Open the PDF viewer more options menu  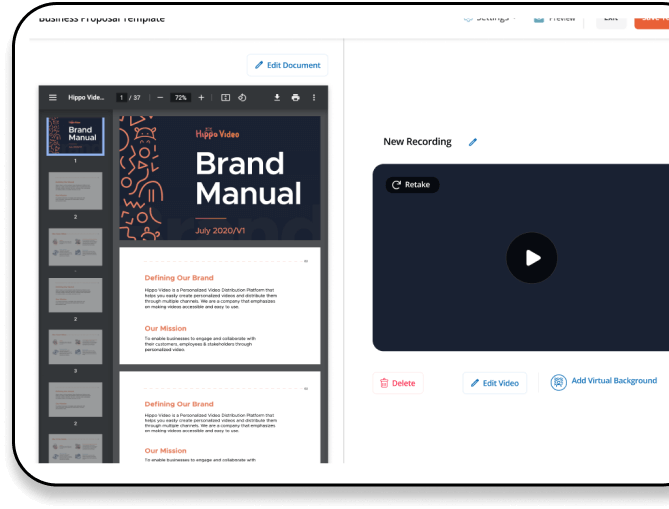coord(314,98)
